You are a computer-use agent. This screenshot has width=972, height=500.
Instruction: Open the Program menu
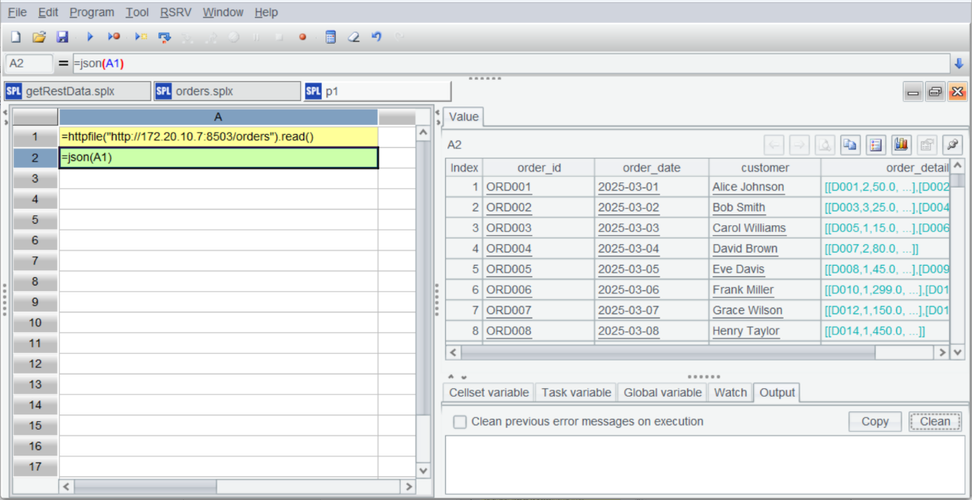tap(92, 12)
